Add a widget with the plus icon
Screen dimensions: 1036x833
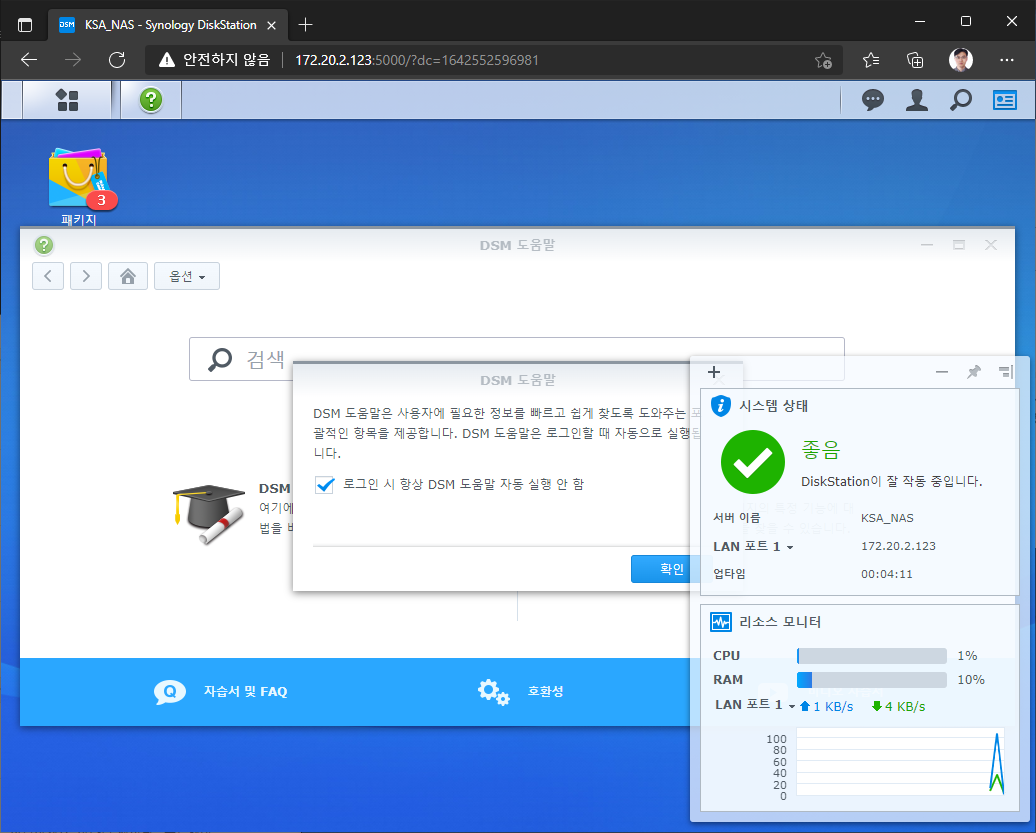click(714, 372)
